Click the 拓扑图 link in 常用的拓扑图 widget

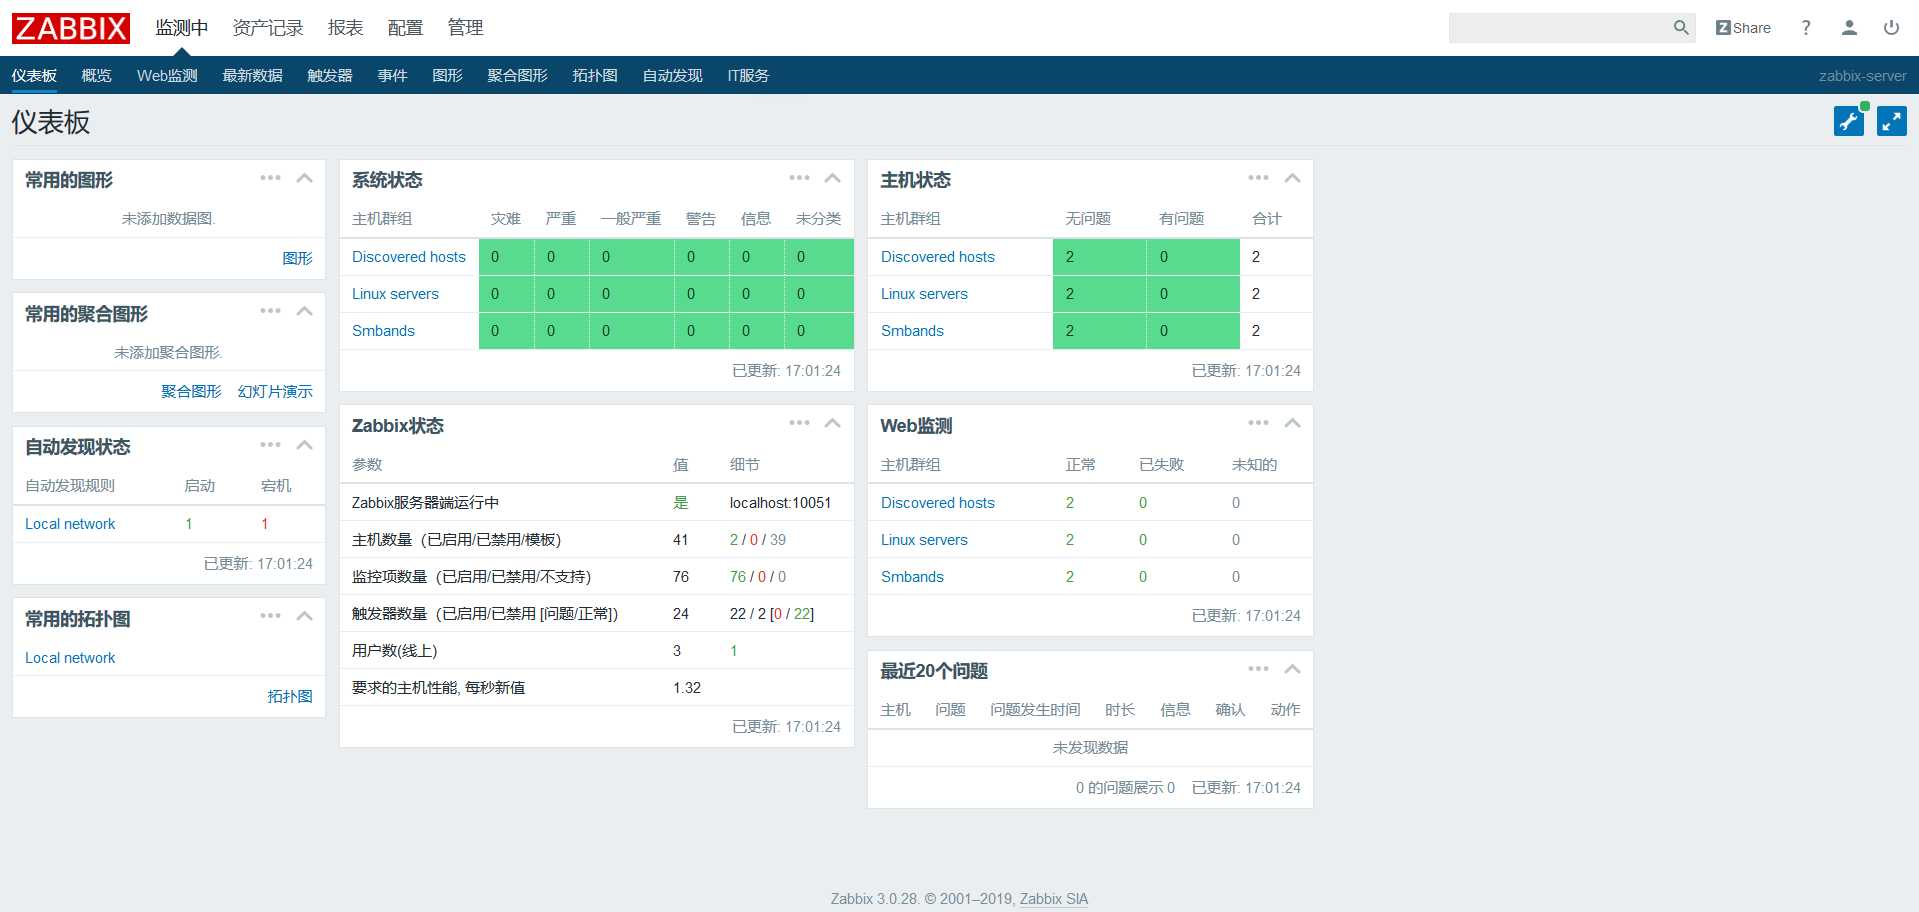290,696
